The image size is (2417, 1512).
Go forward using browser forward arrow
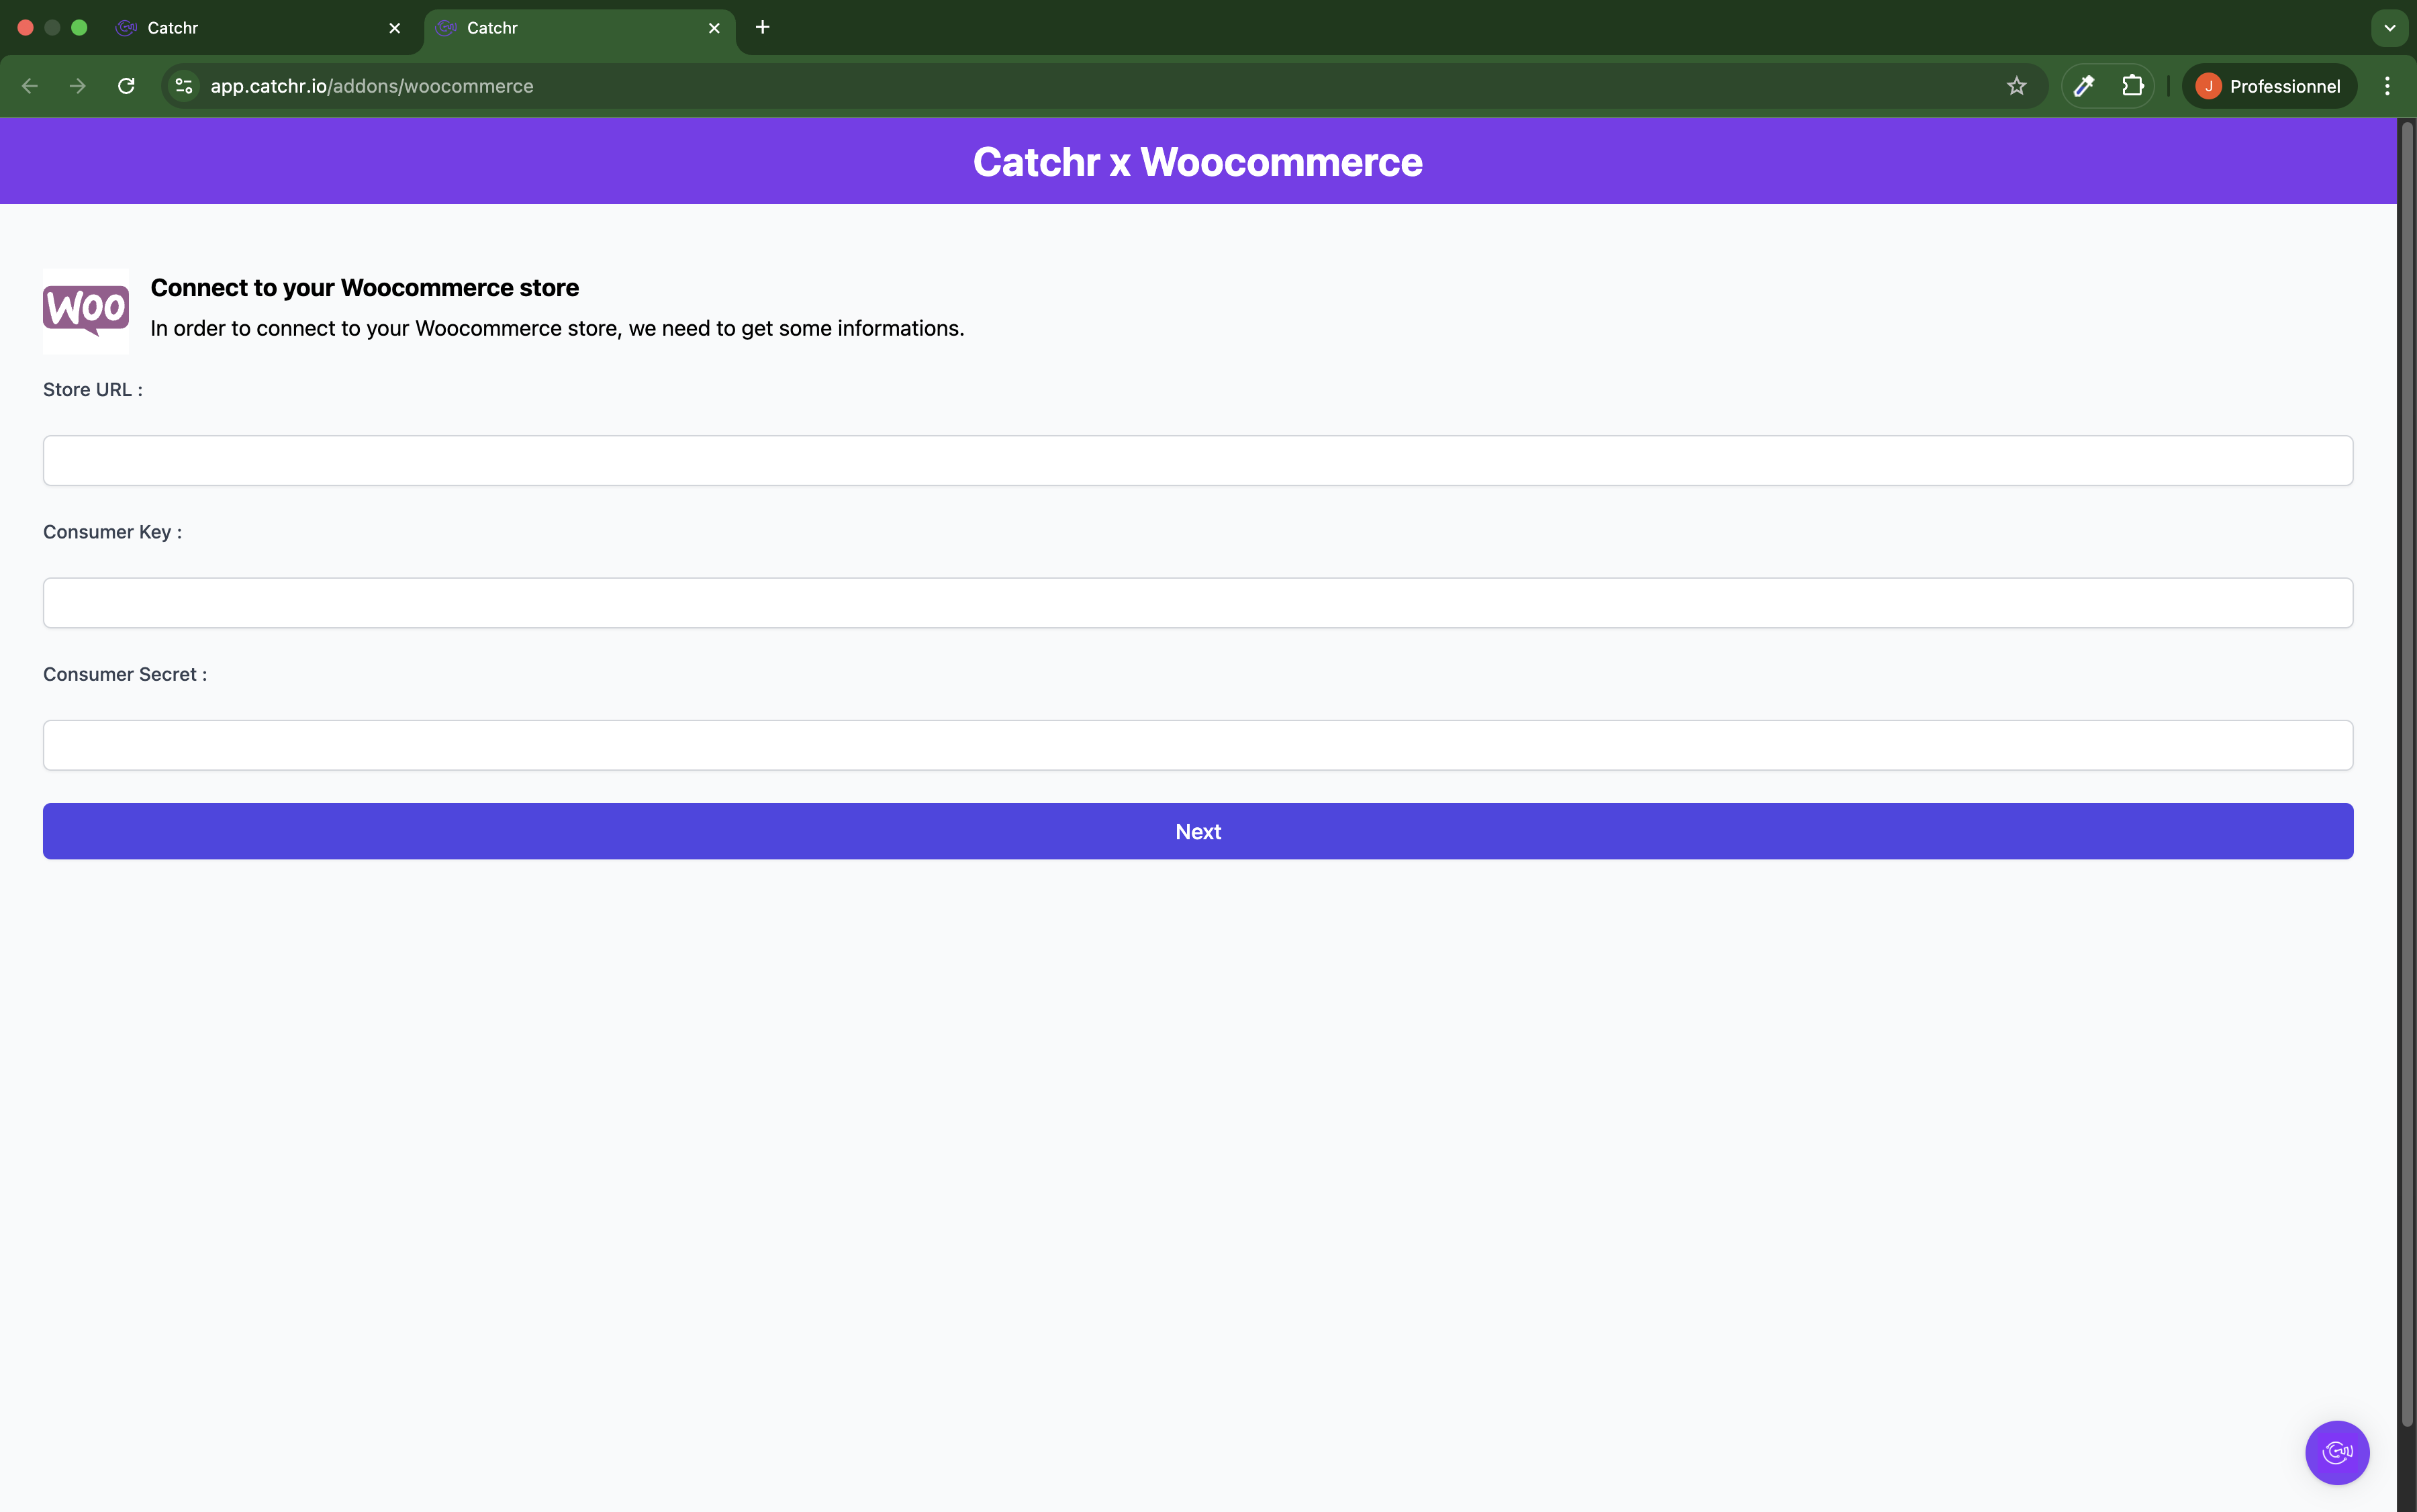pyautogui.click(x=78, y=86)
